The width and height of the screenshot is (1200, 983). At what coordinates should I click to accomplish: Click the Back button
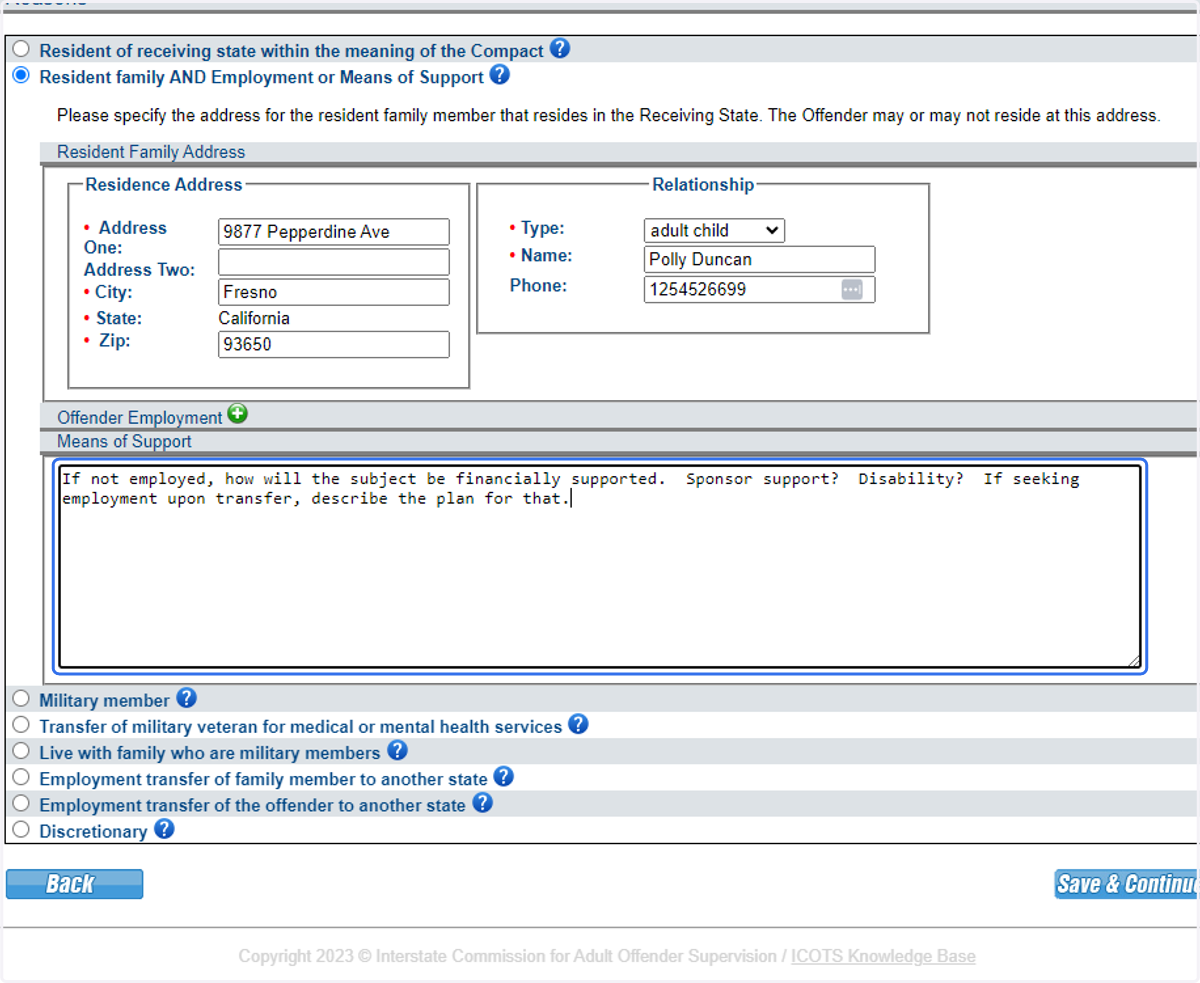coord(75,884)
